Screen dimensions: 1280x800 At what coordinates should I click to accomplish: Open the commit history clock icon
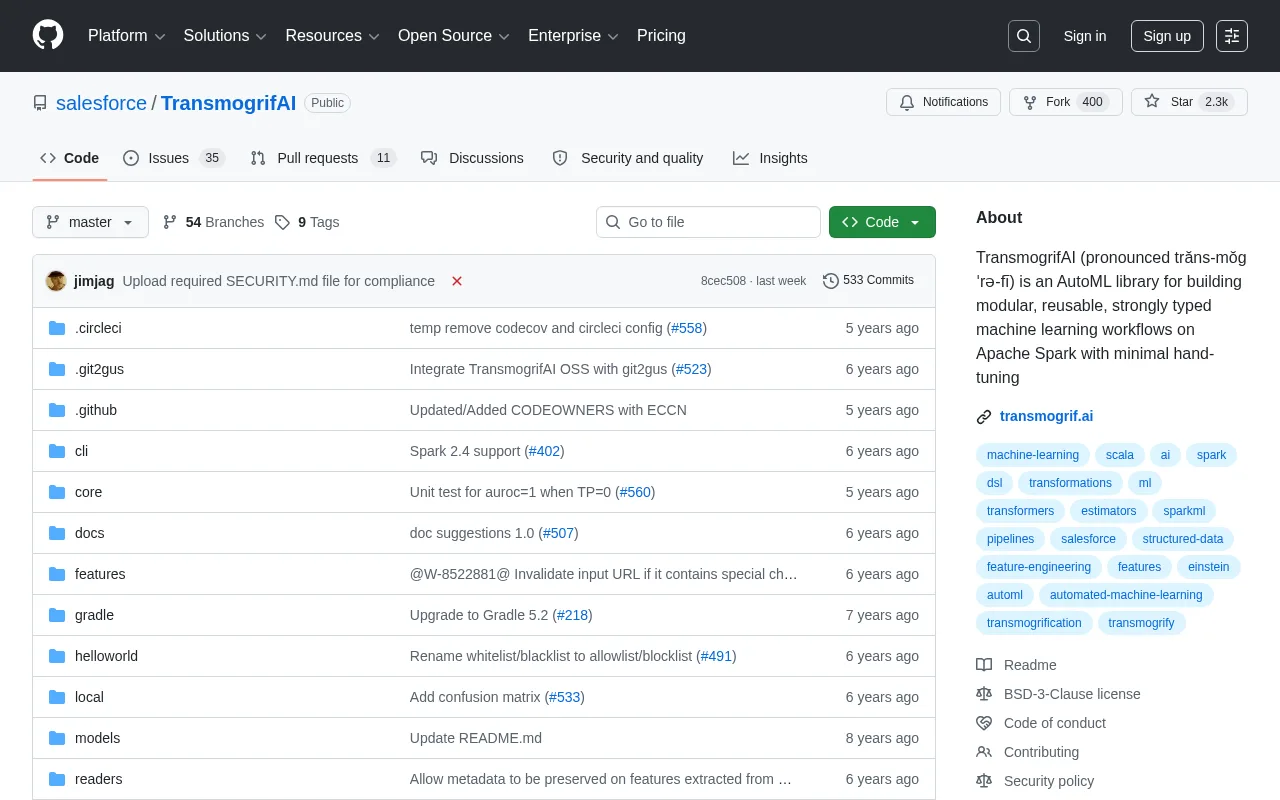tap(831, 281)
